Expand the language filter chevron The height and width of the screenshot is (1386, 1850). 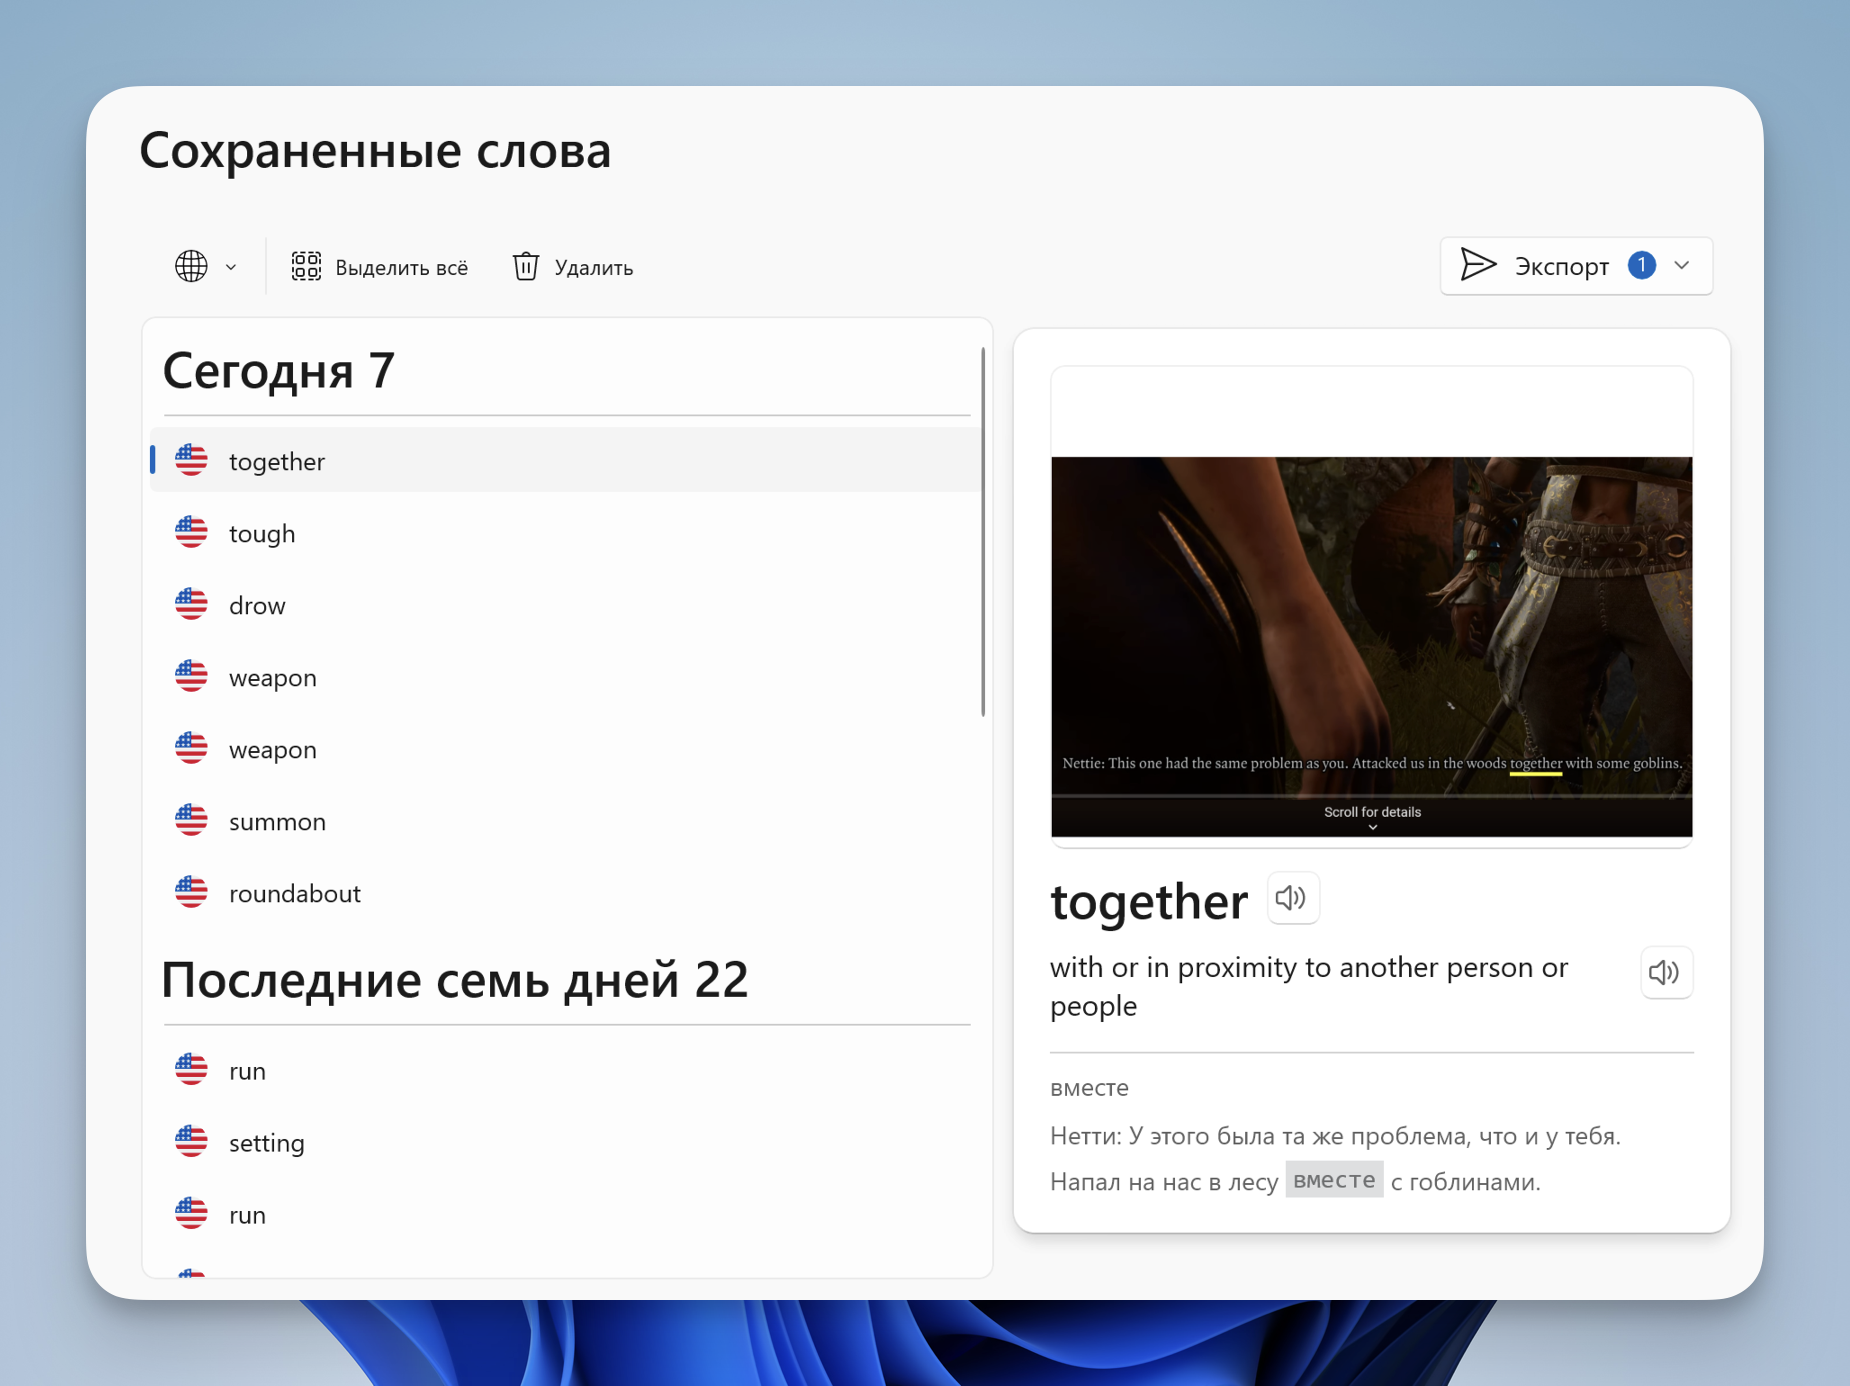point(231,267)
